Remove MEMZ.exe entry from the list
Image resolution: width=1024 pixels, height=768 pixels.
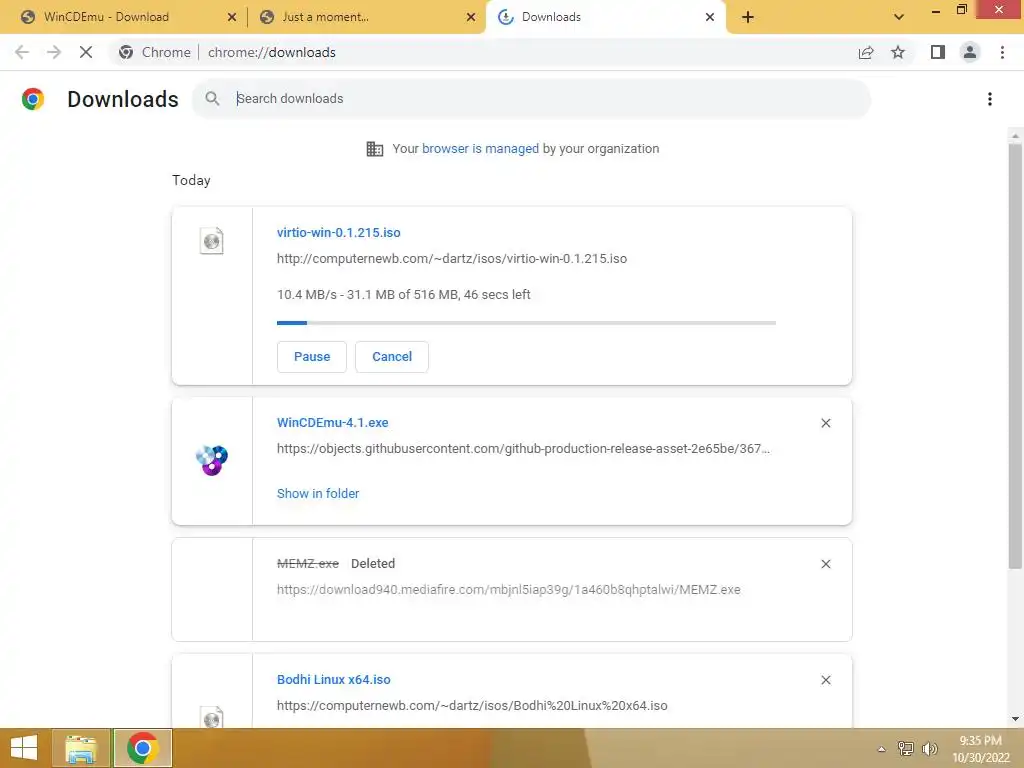point(825,564)
